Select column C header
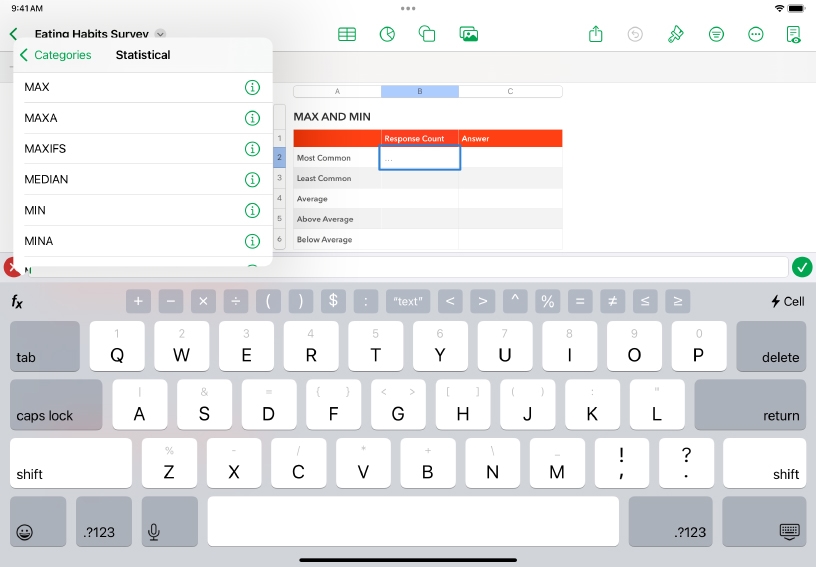This screenshot has width=816, height=567. pyautogui.click(x=510, y=92)
